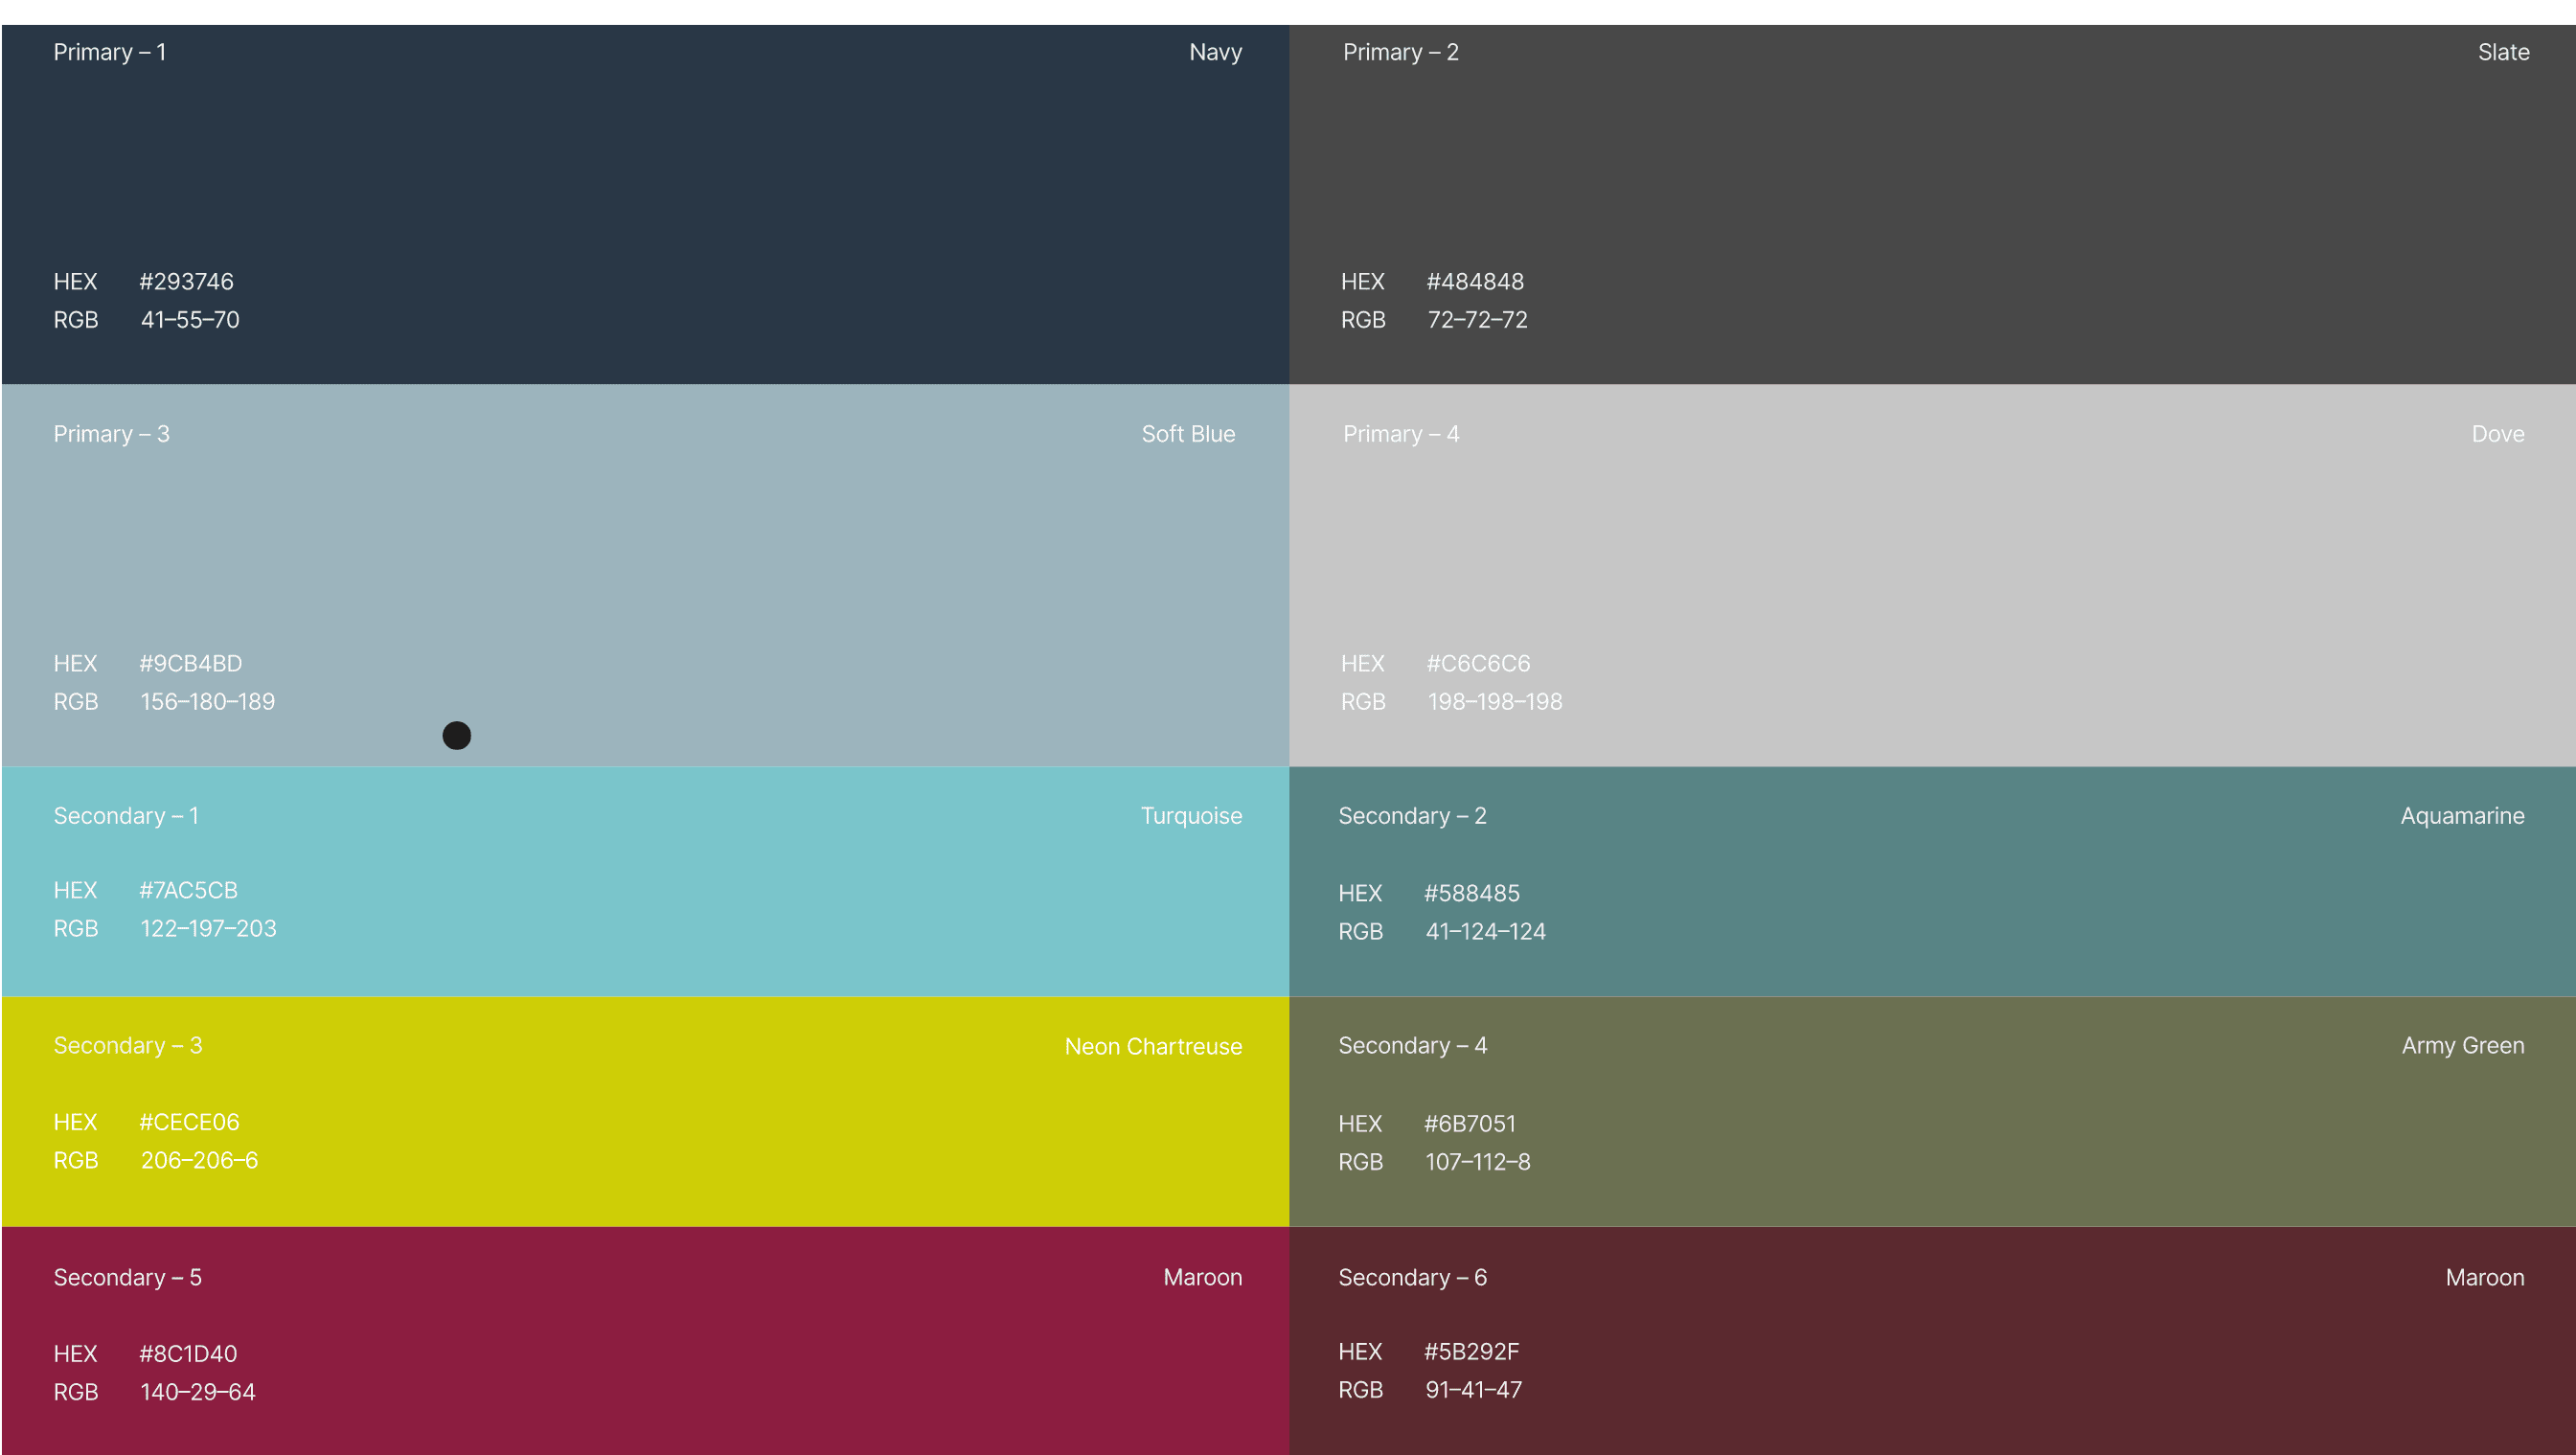
Task: Select Maroon name in Secondary – 6 swatch
Action: (x=2484, y=1278)
